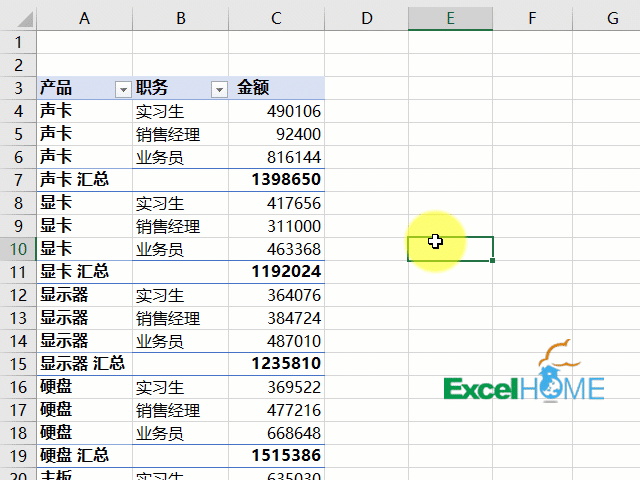
Task: Click 业务员 in row 6
Action: click(160, 157)
